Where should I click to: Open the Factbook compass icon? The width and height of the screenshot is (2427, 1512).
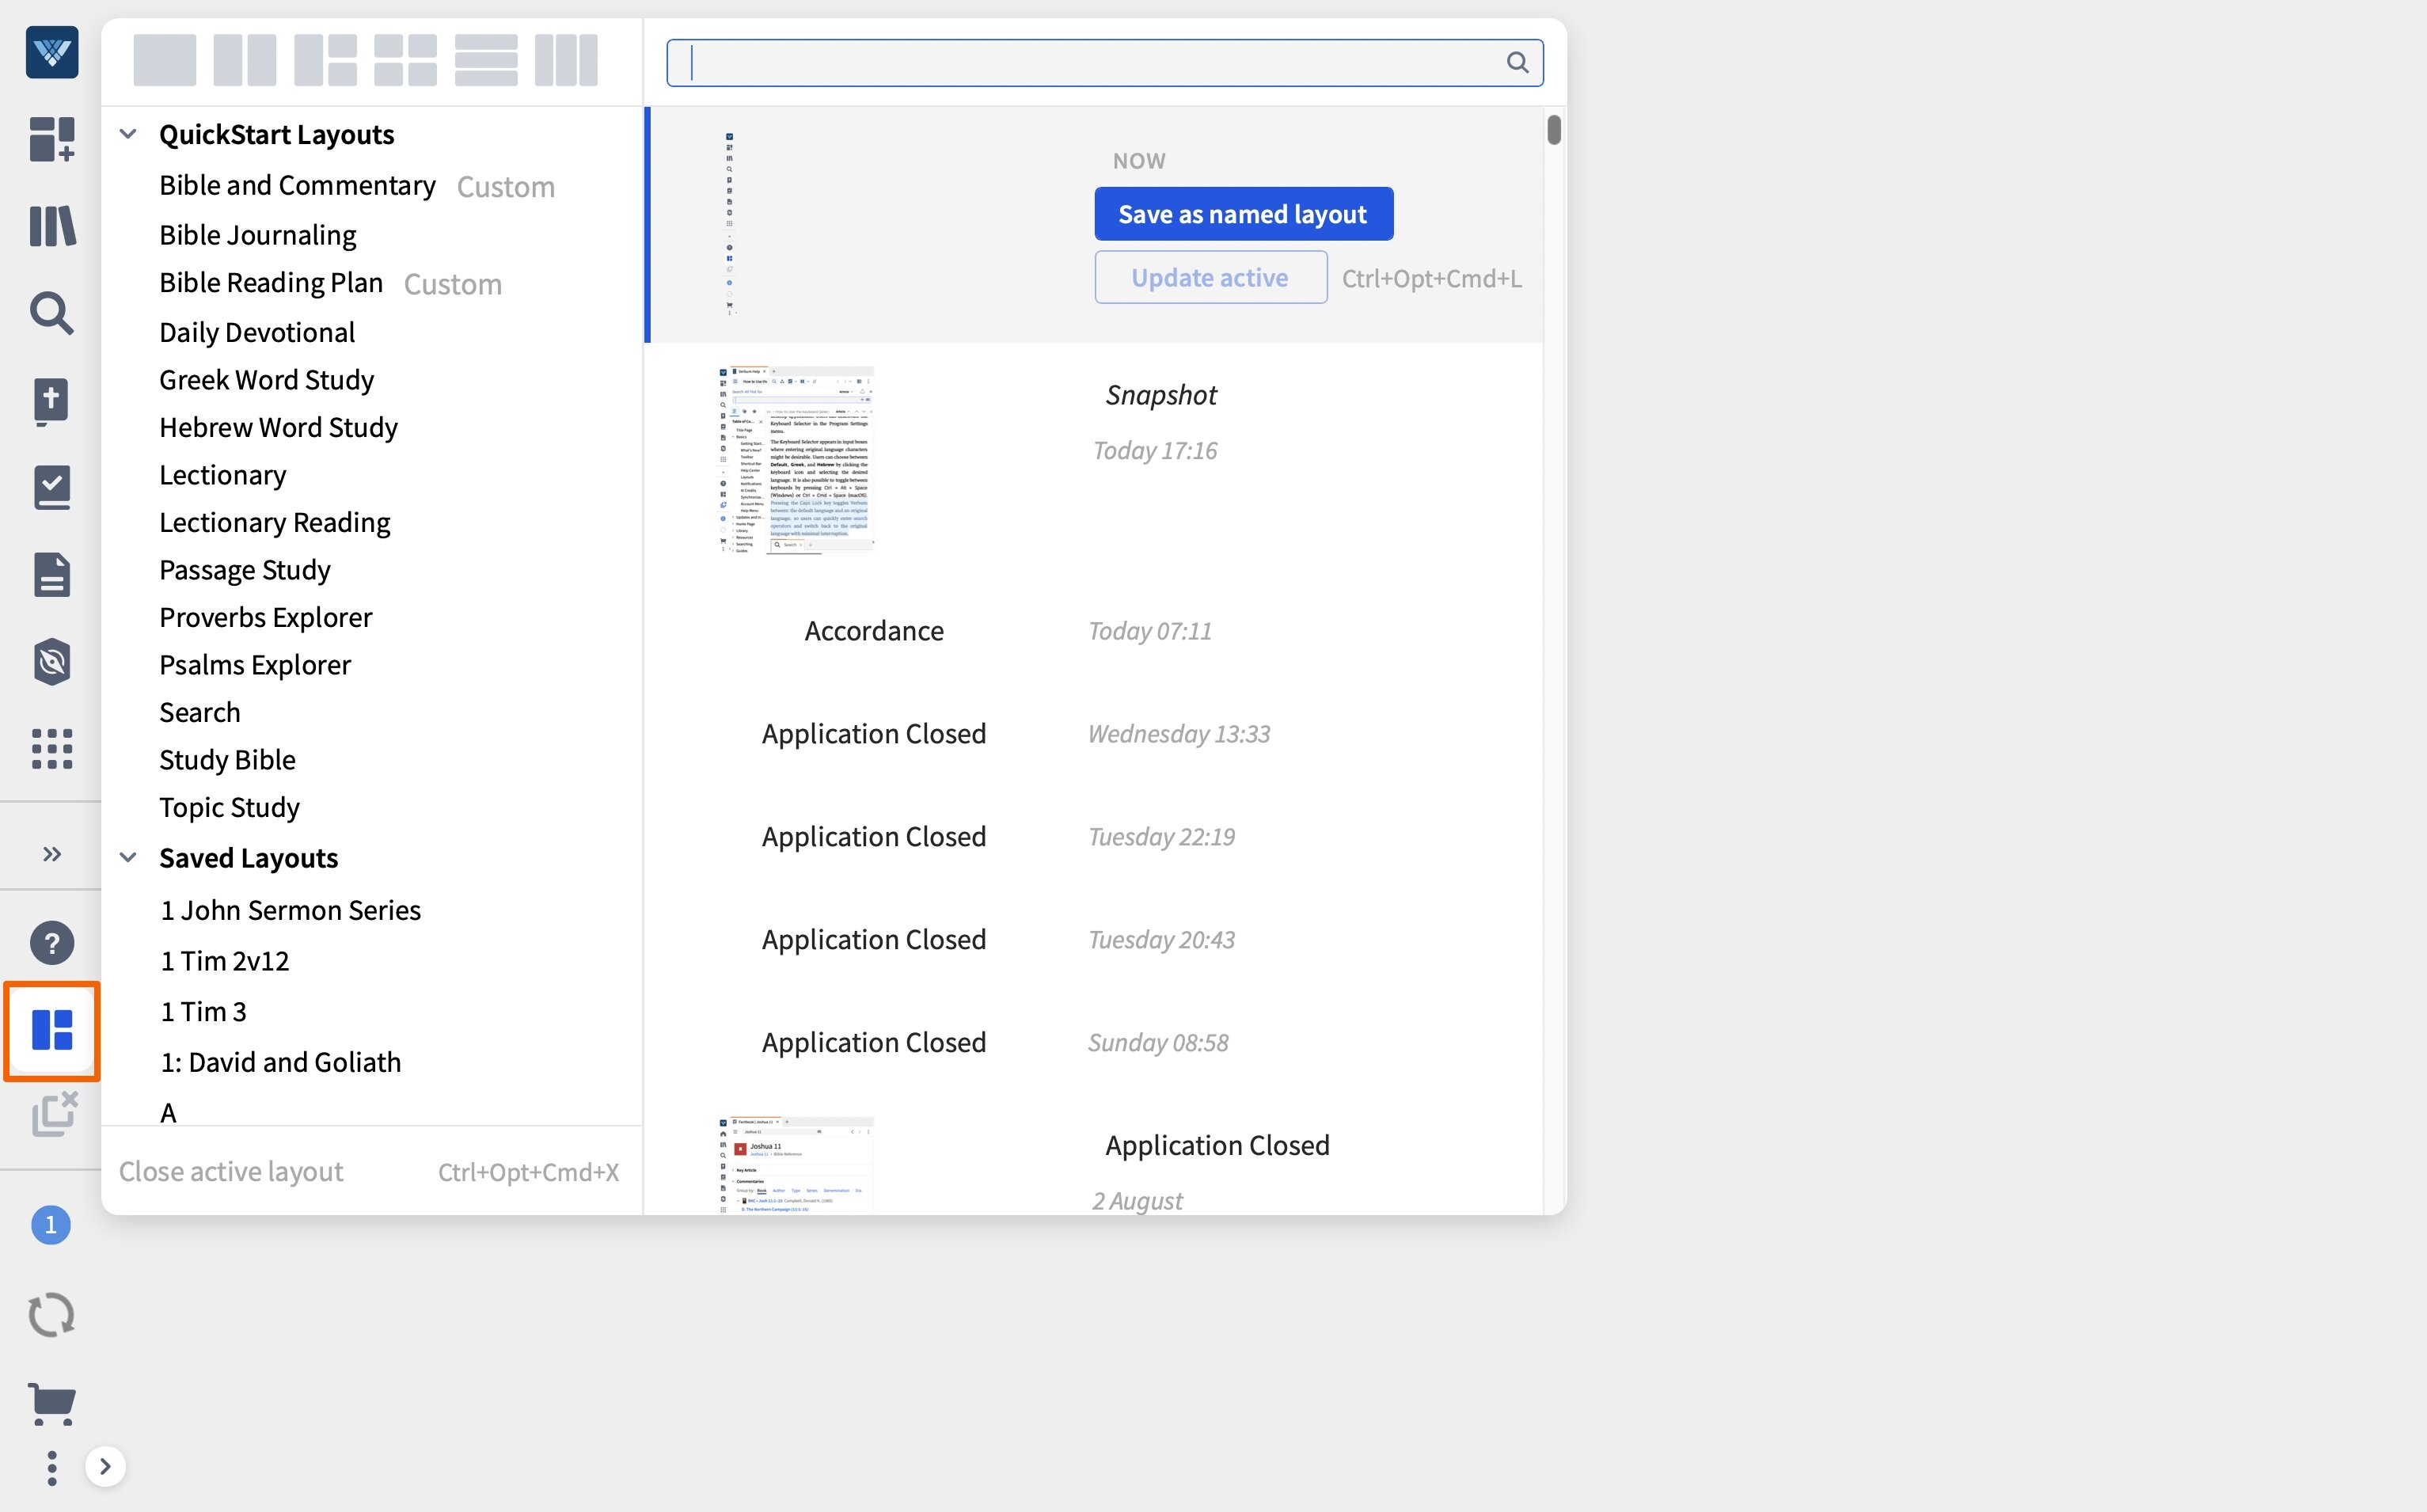[51, 660]
